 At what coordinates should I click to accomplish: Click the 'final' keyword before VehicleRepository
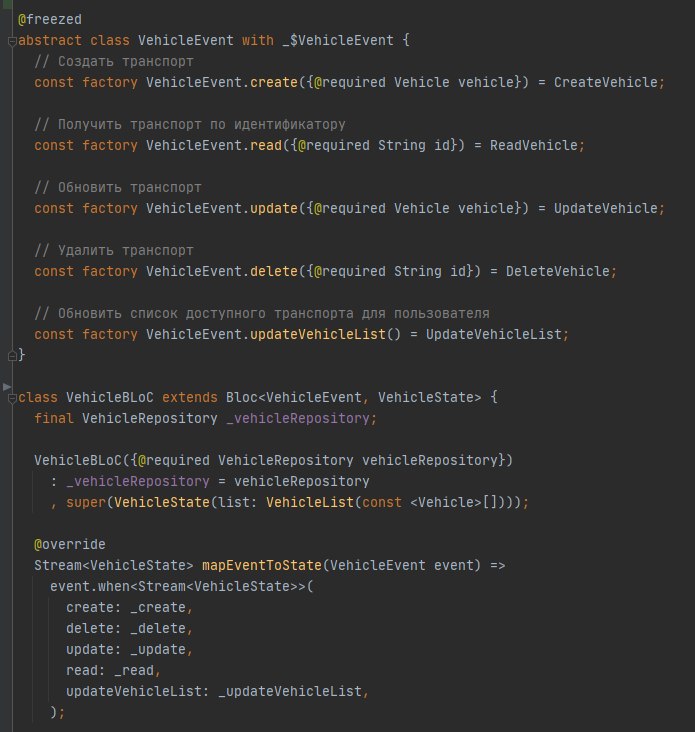(x=54, y=419)
